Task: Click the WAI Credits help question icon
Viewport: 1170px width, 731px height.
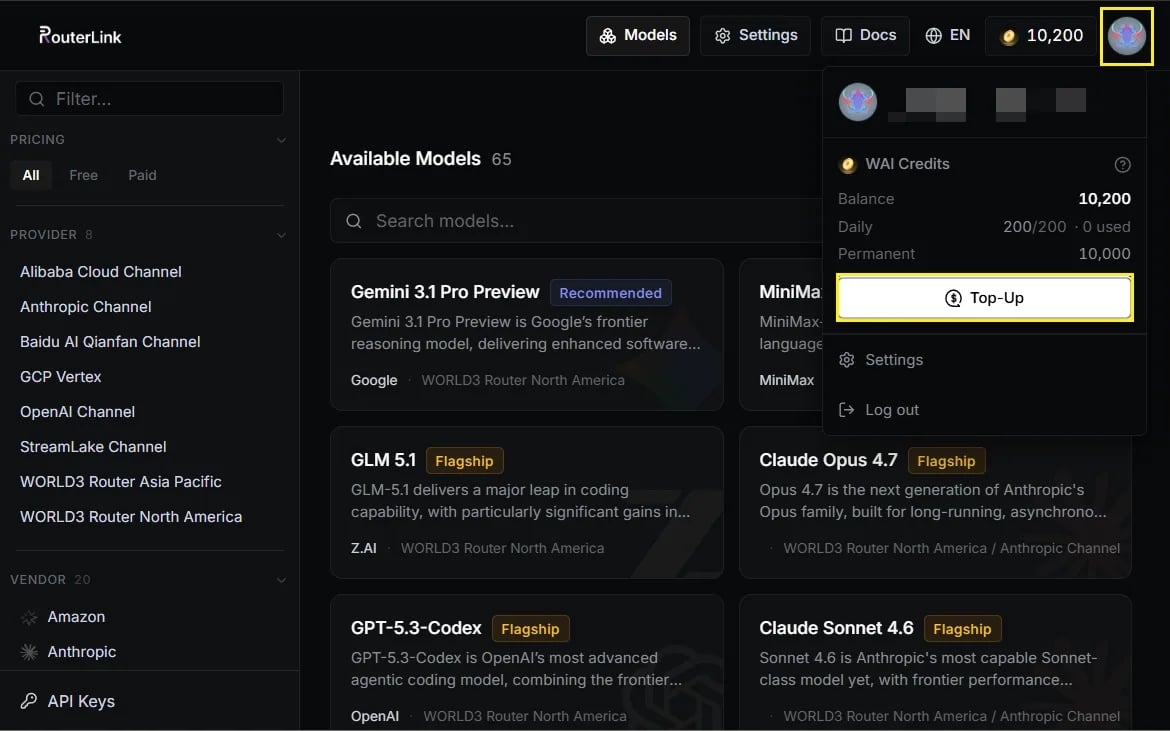Action: tap(1122, 165)
